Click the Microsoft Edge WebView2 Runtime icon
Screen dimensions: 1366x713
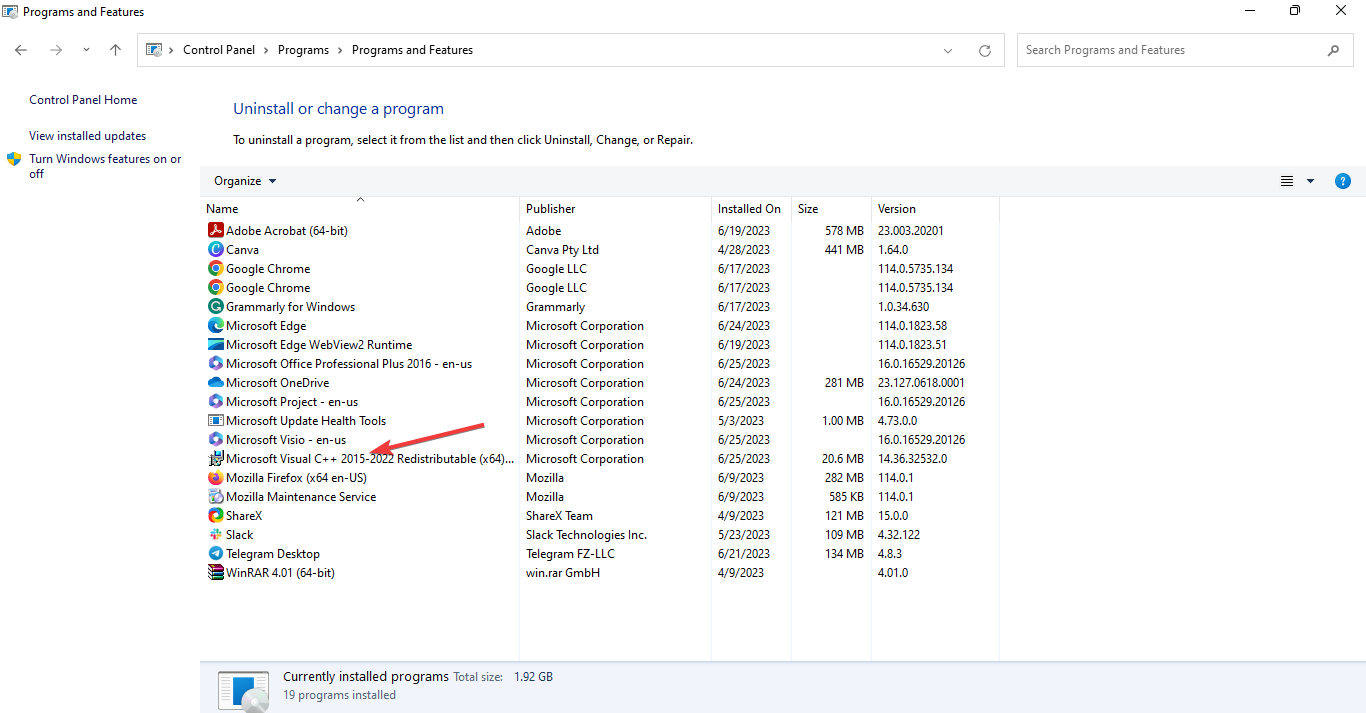[x=215, y=345]
